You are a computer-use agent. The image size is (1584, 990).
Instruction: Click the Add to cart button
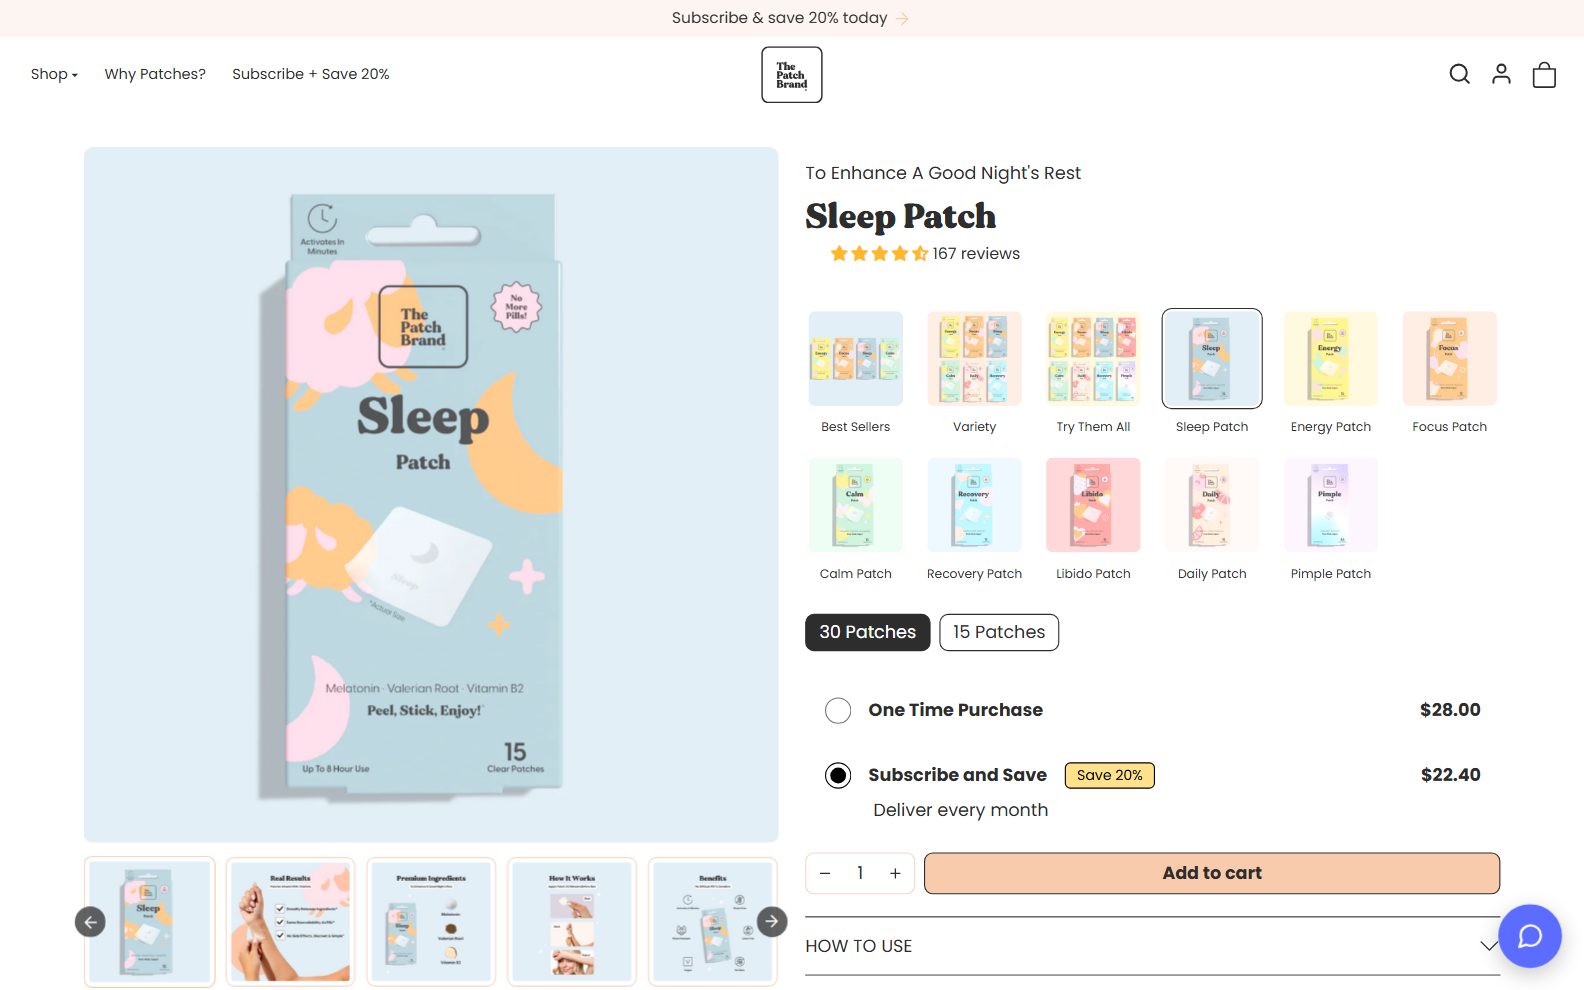click(x=1212, y=873)
